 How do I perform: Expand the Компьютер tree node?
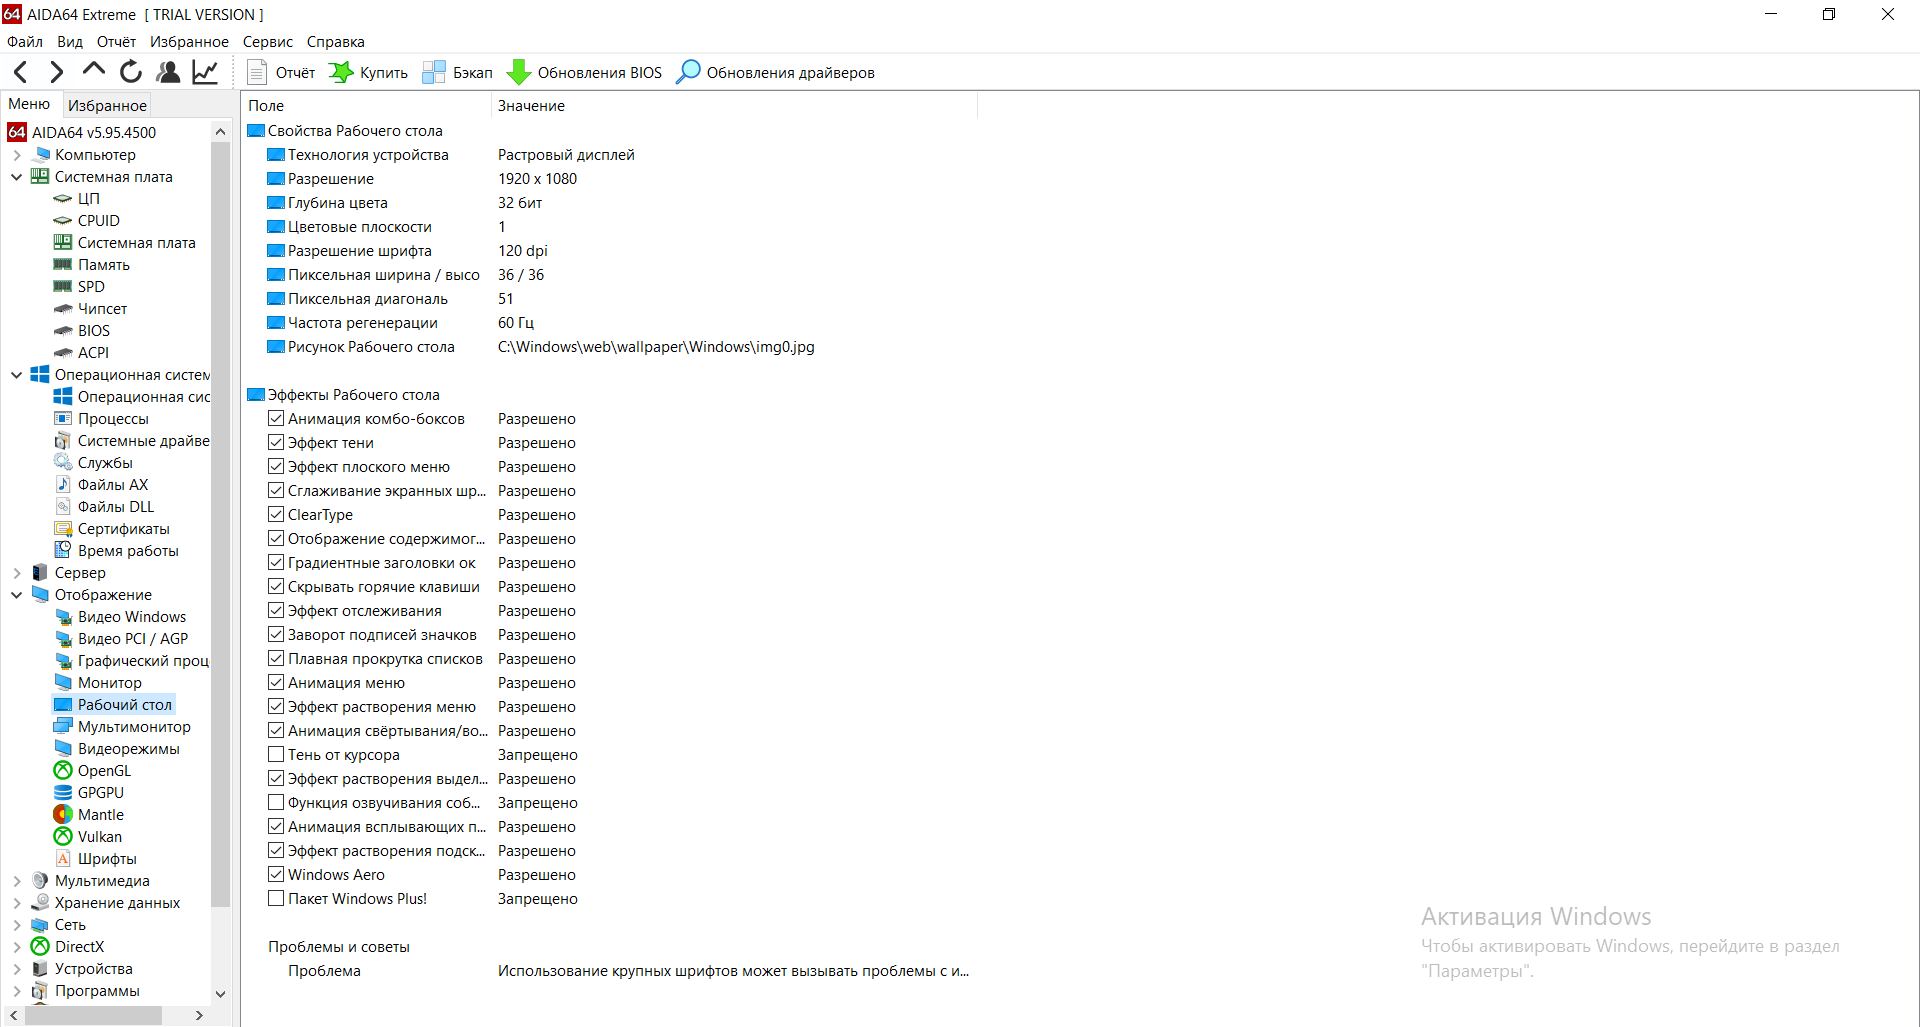17,155
